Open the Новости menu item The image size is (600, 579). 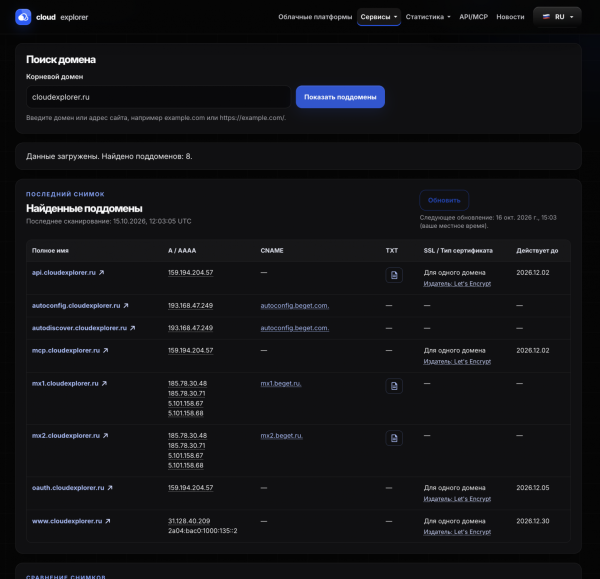point(510,17)
